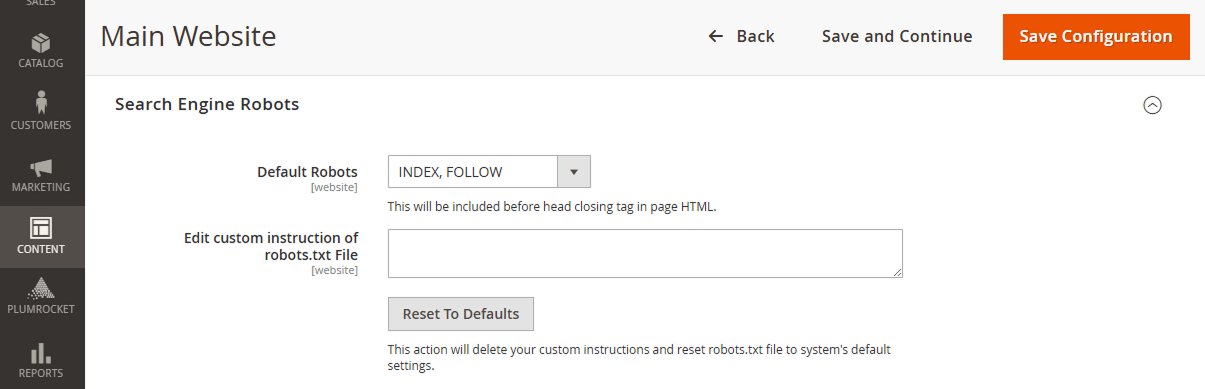Click the left arrow beside Back
Image resolution: width=1205 pixels, height=389 pixels.
pyautogui.click(x=715, y=36)
